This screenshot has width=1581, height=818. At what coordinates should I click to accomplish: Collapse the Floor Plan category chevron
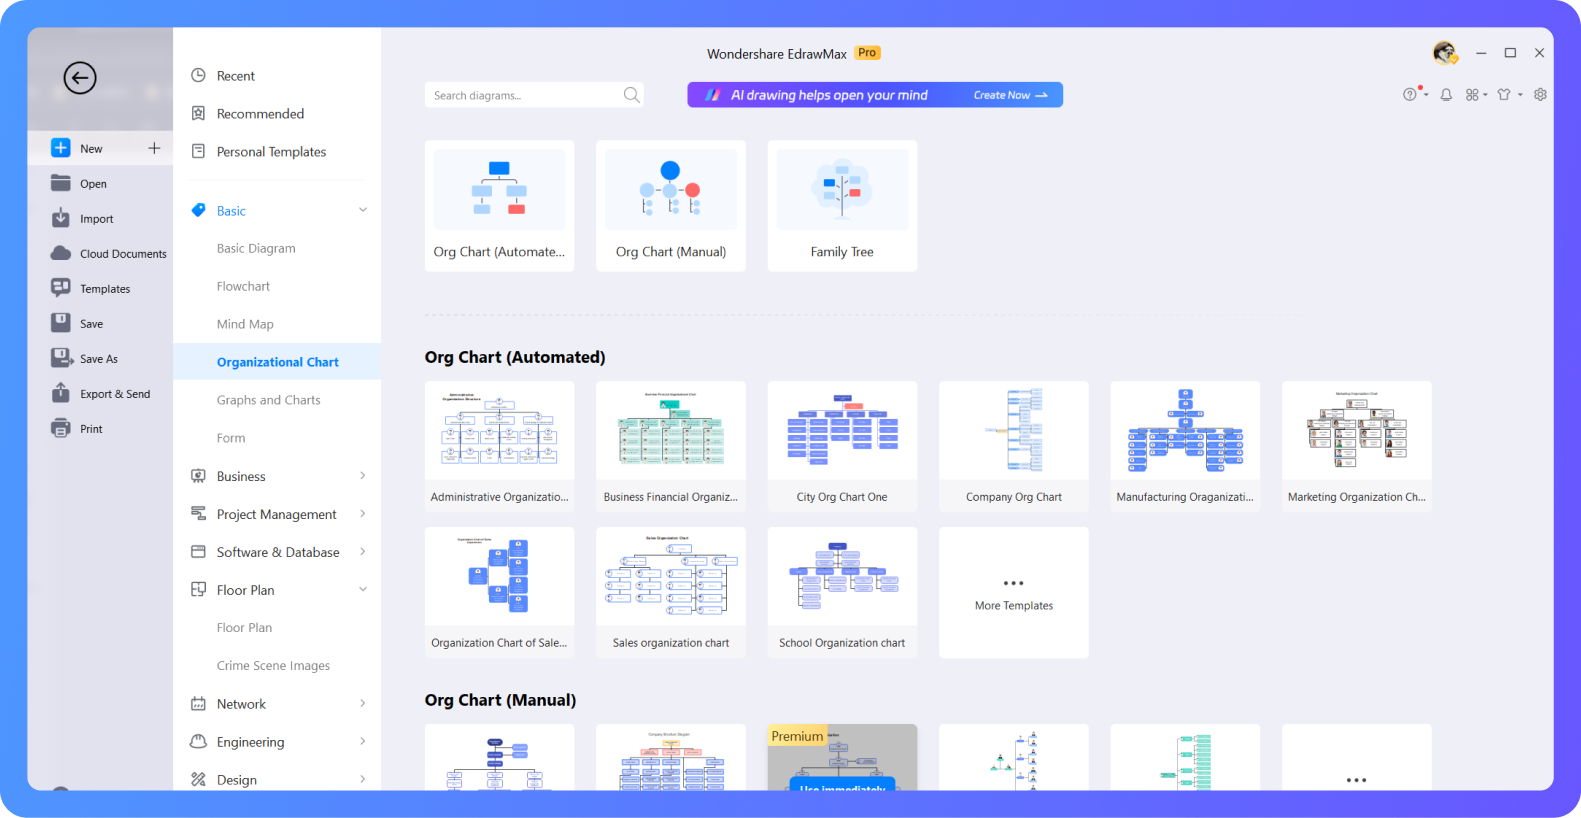(363, 590)
